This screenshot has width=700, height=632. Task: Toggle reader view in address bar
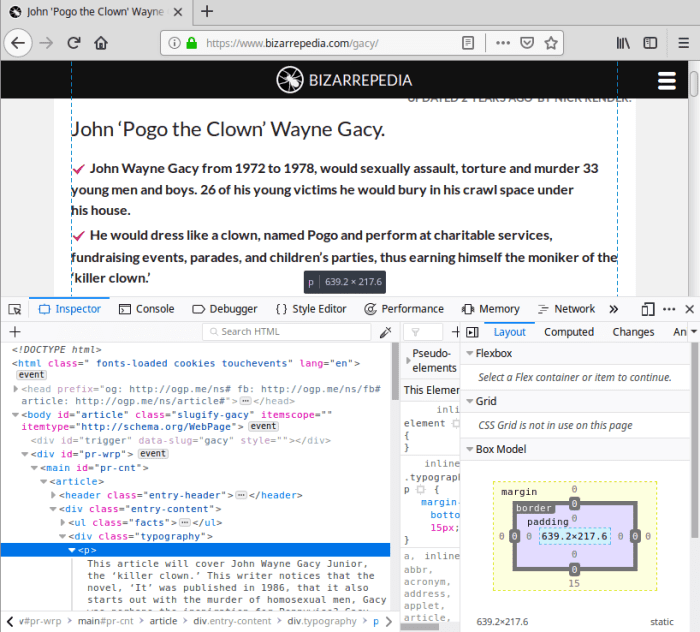coord(467,43)
